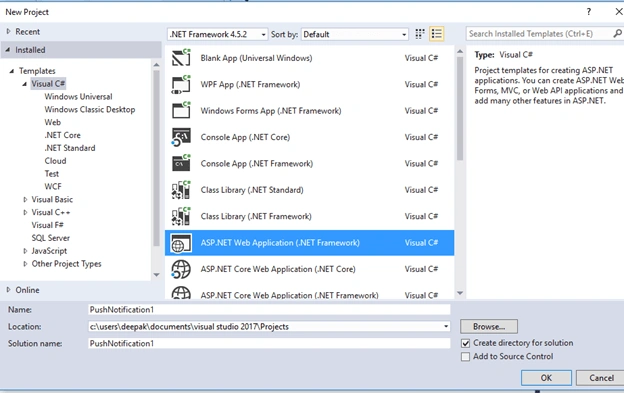The height and width of the screenshot is (393, 624).
Task: Open the Sort by Default dropdown
Action: click(355, 34)
